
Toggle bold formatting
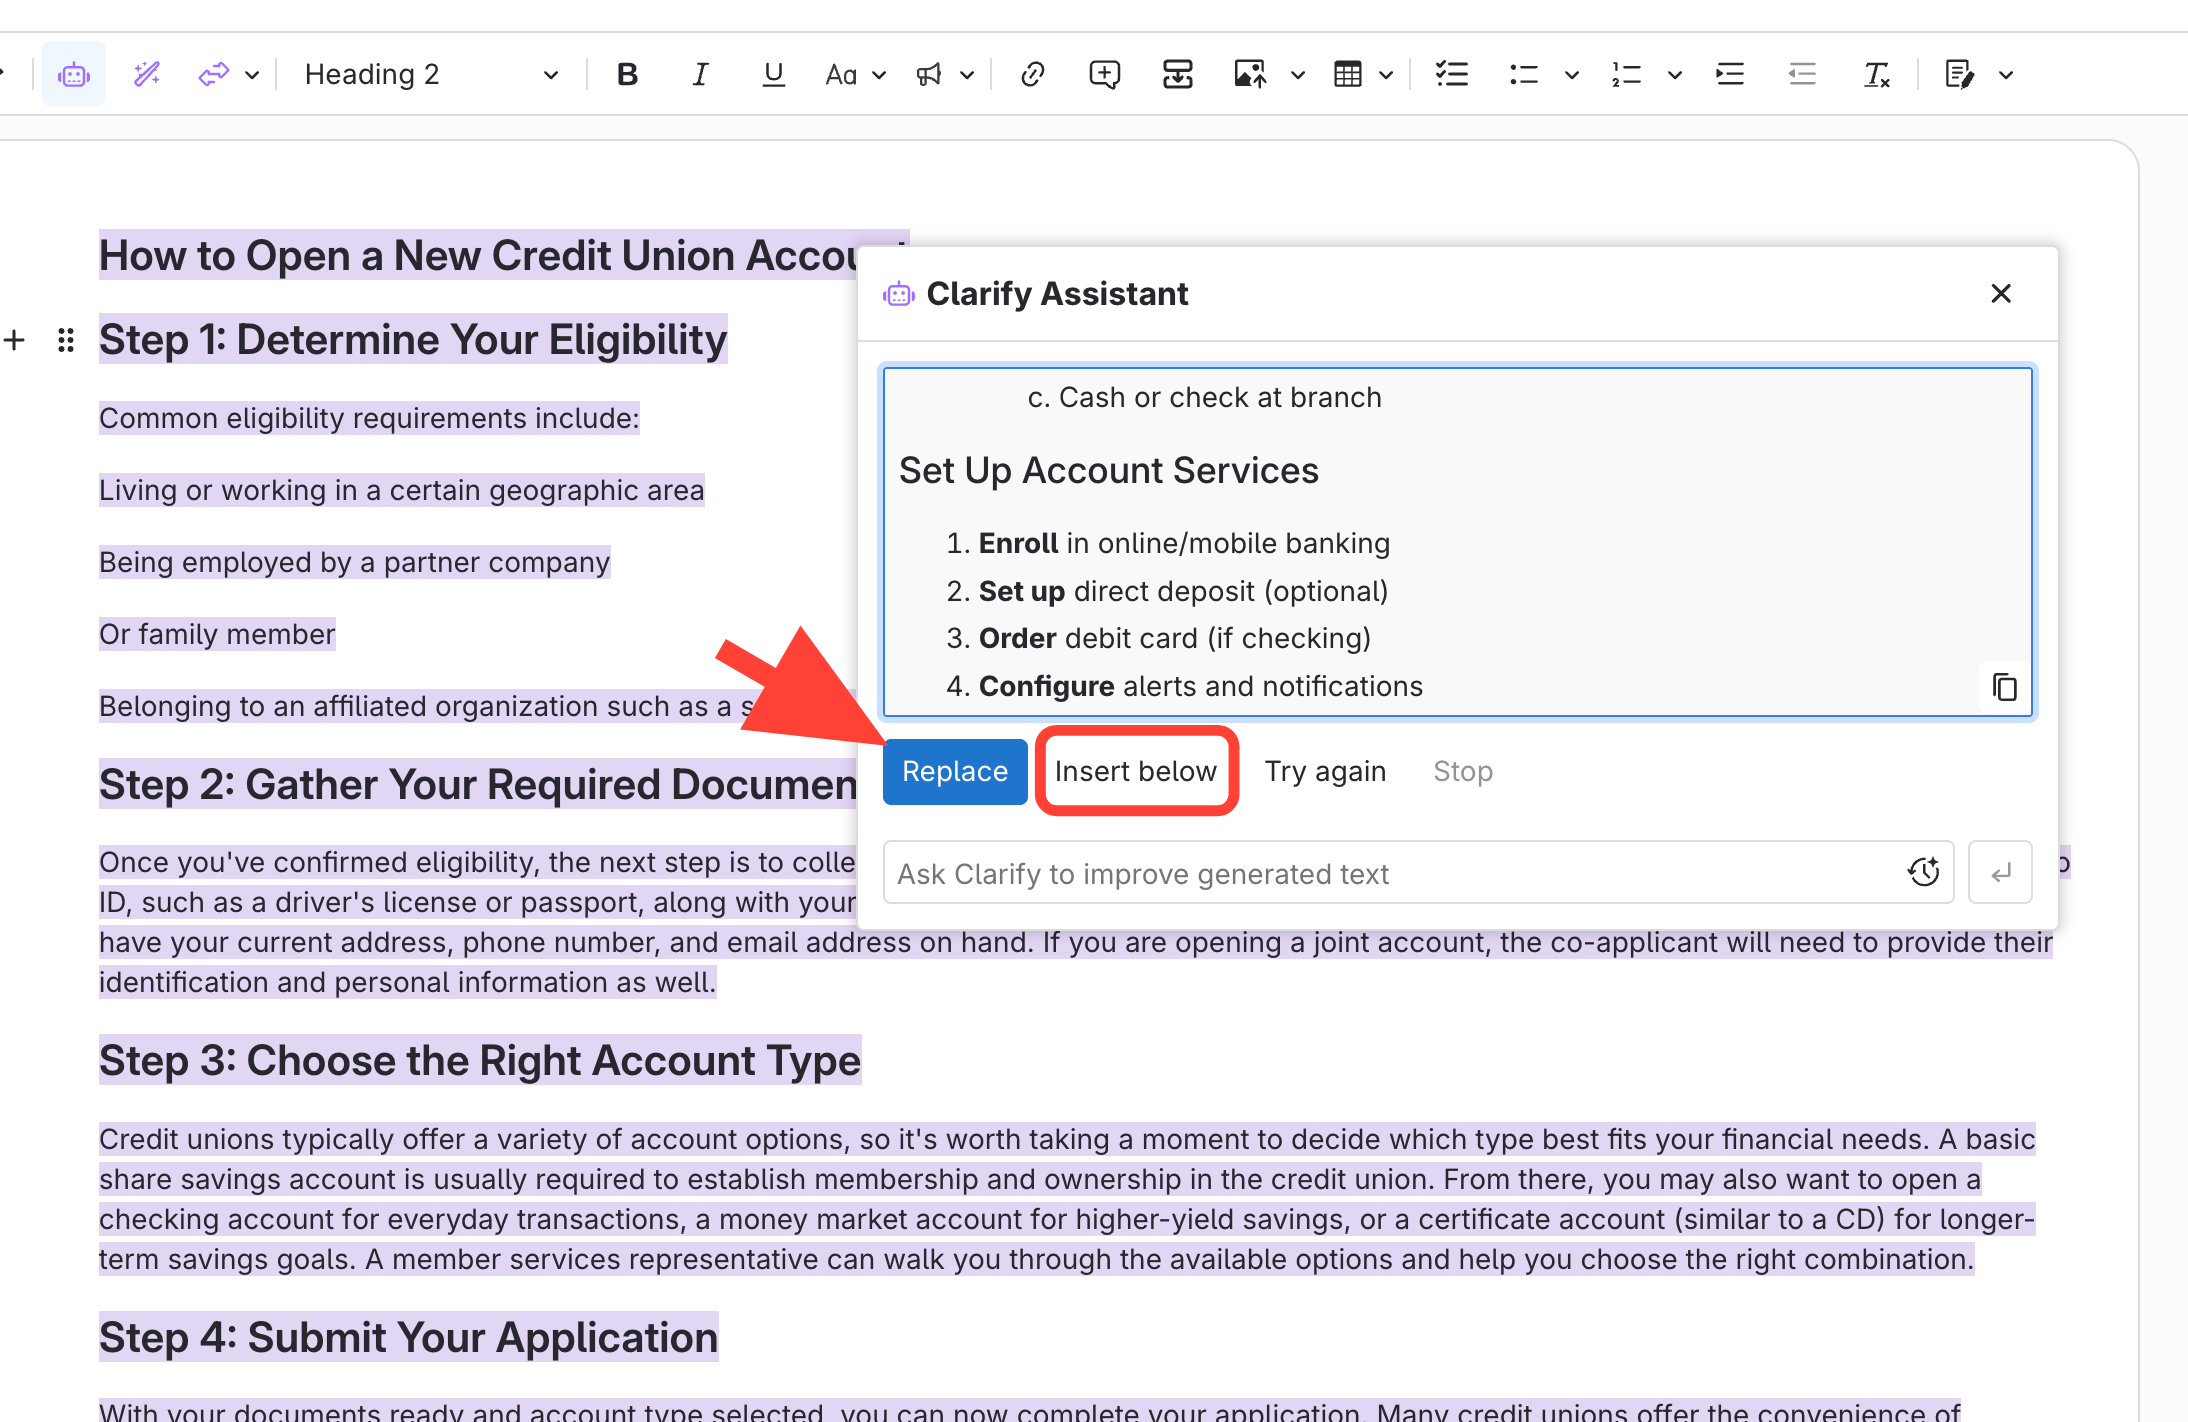pyautogui.click(x=627, y=74)
